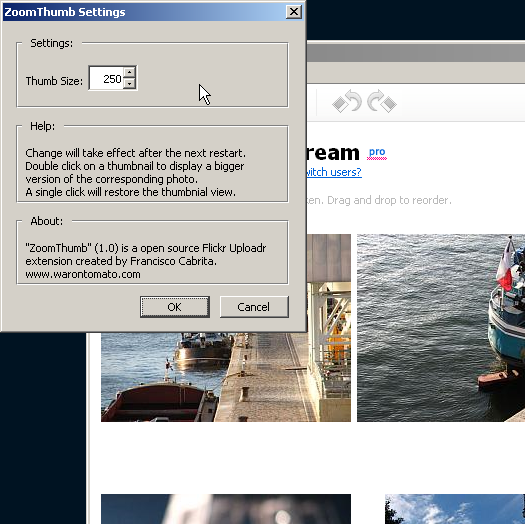Click the rotate left icon
Image resolution: width=525 pixels, height=524 pixels.
pyautogui.click(x=348, y=101)
